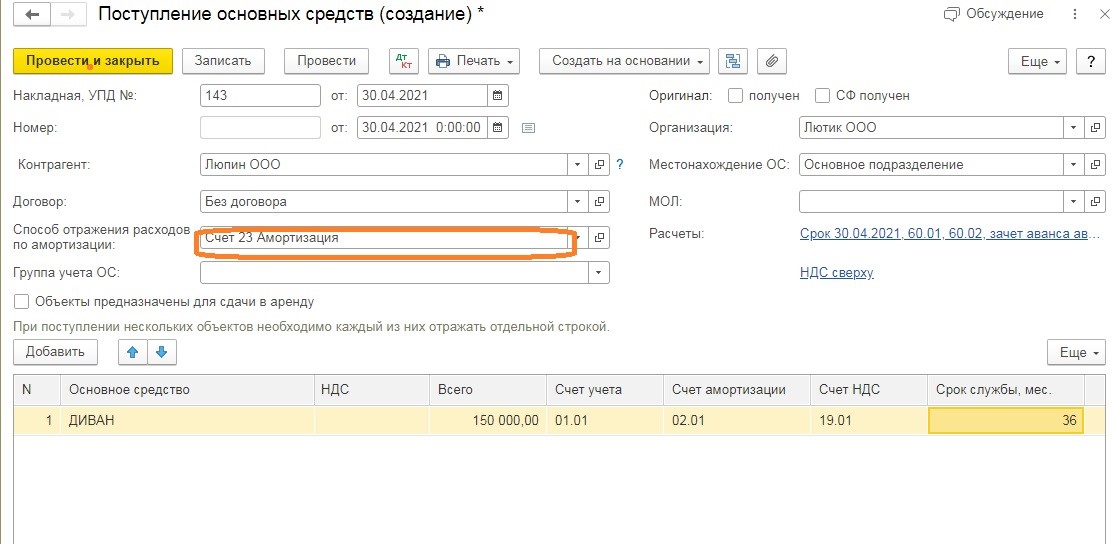Attach files with the paperclip icon
This screenshot has width=1114, height=544.
pyautogui.click(x=772, y=61)
